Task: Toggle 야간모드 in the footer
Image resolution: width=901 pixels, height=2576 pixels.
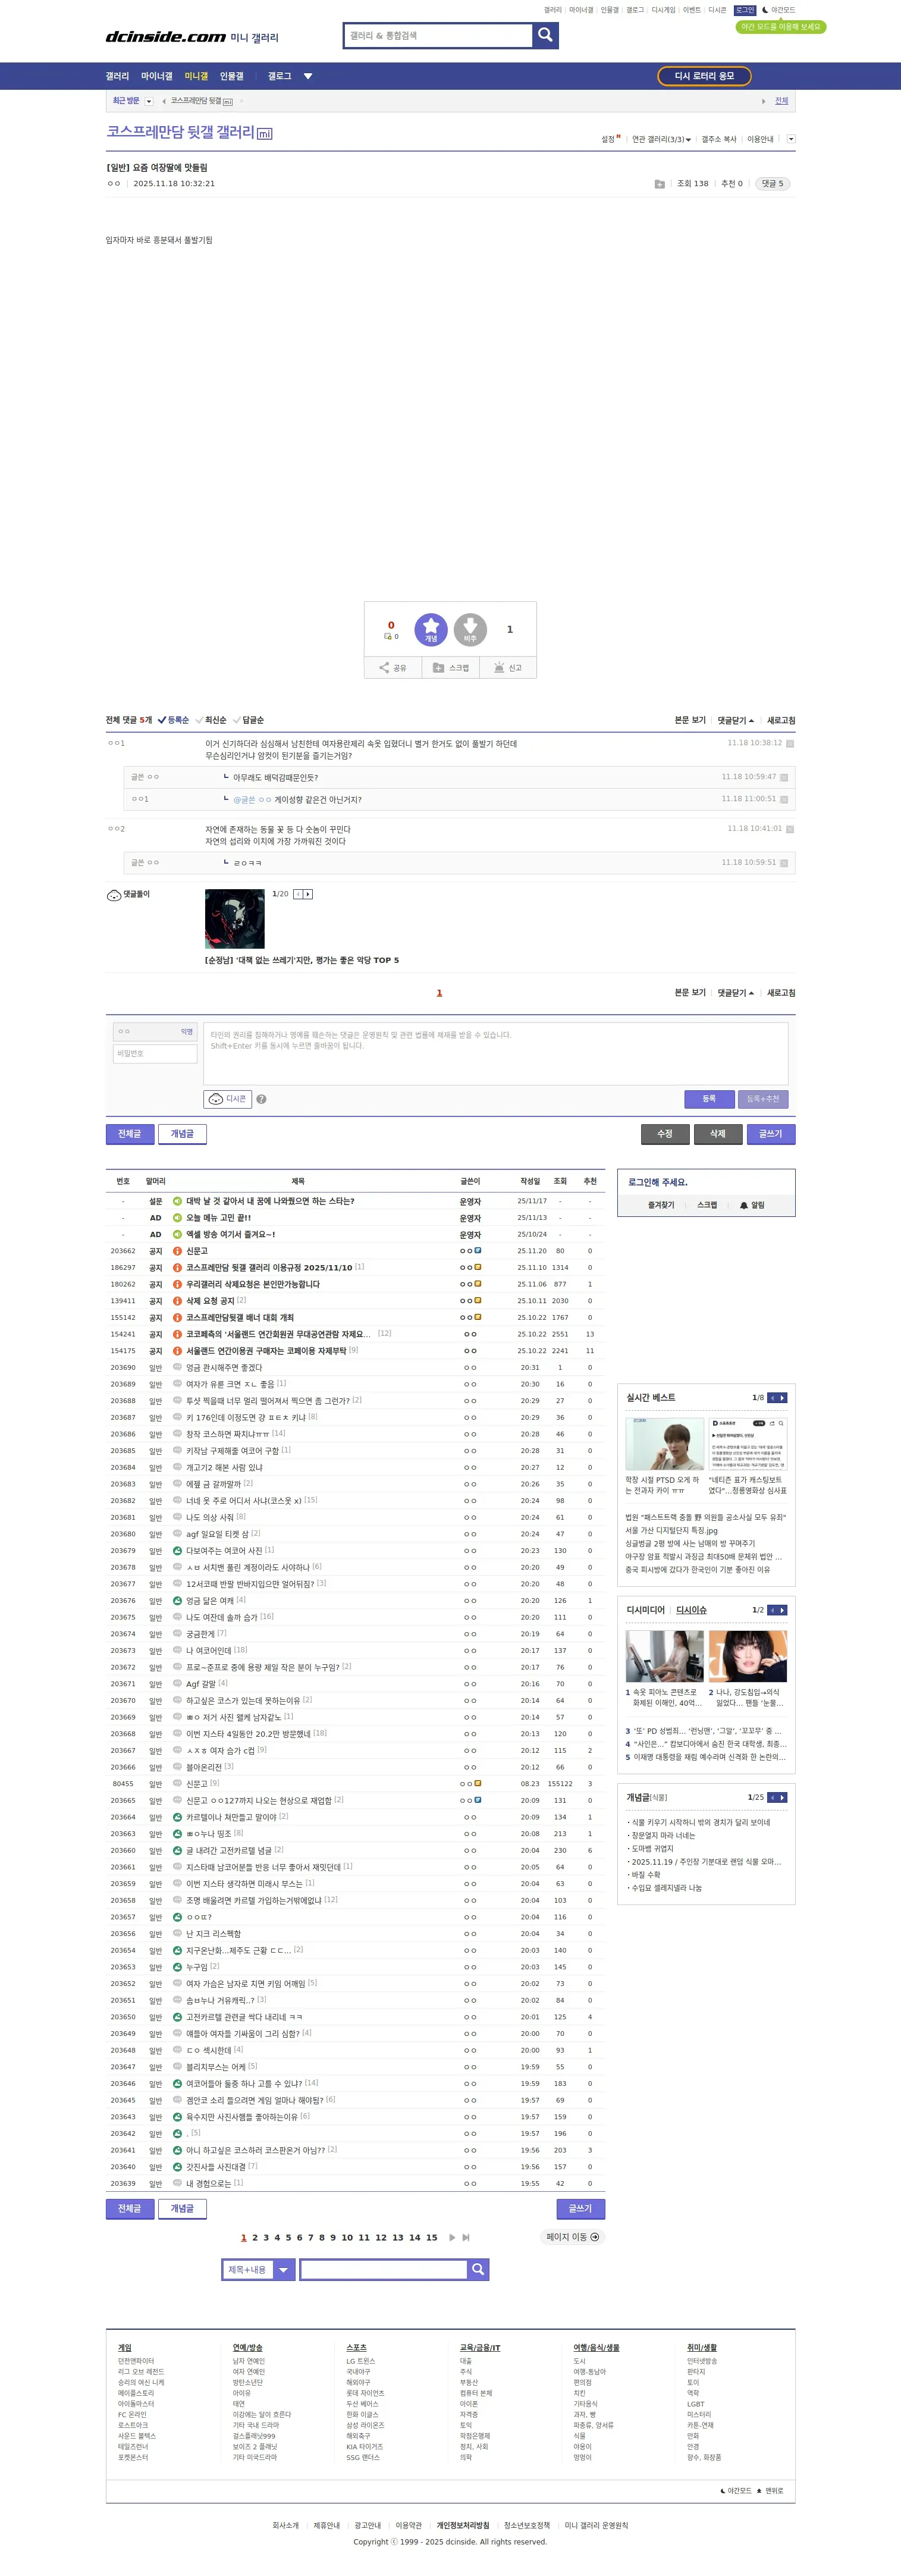Action: pos(735,2491)
